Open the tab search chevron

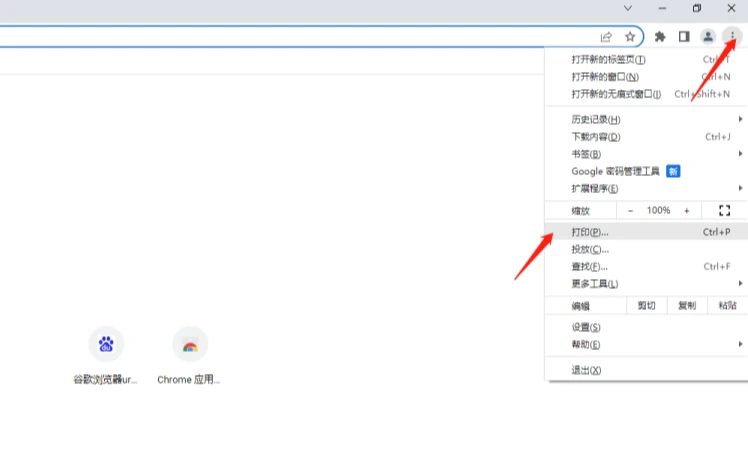[x=628, y=8]
